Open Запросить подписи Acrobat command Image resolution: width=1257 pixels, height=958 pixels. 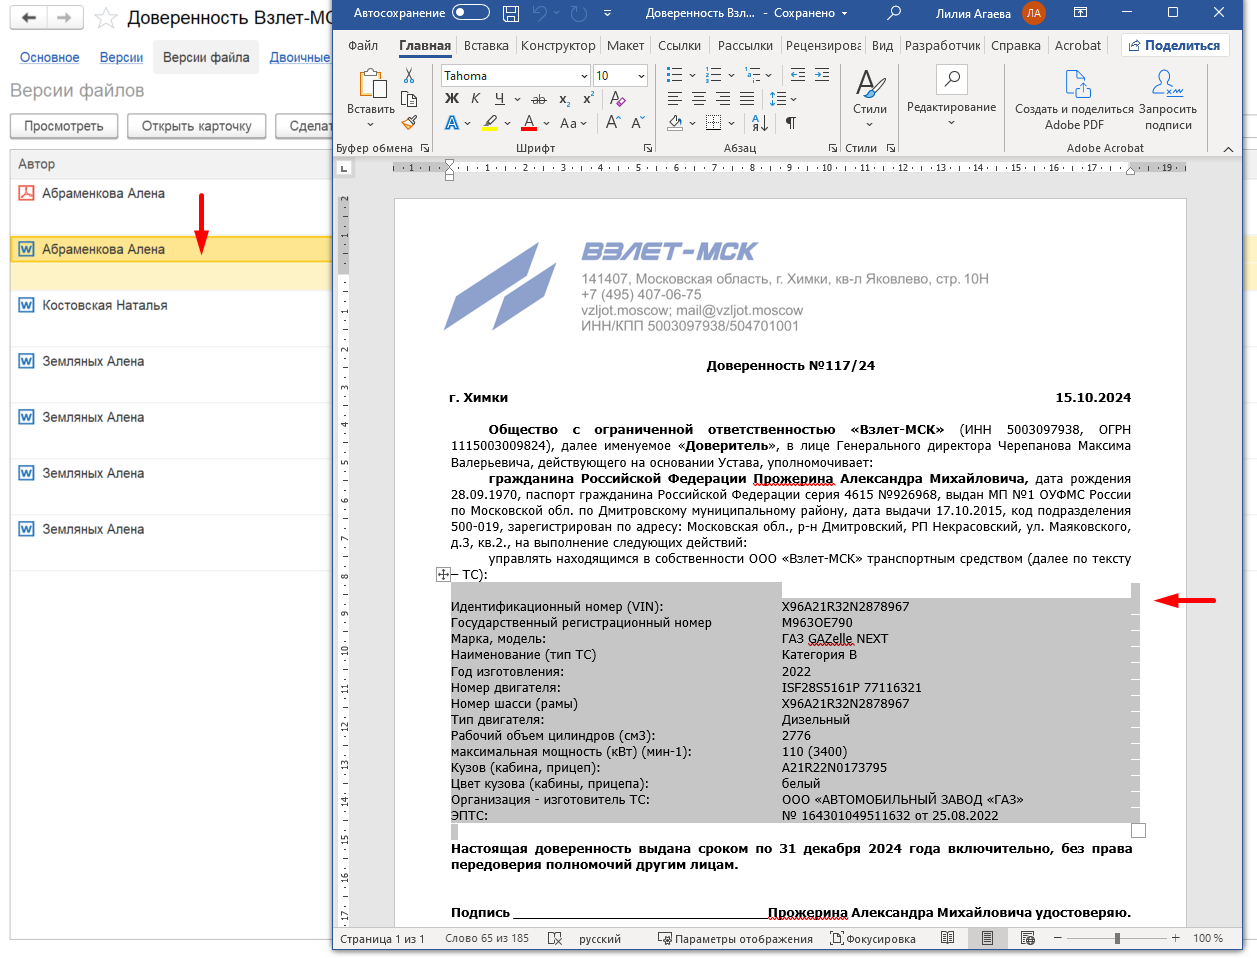[x=1168, y=100]
